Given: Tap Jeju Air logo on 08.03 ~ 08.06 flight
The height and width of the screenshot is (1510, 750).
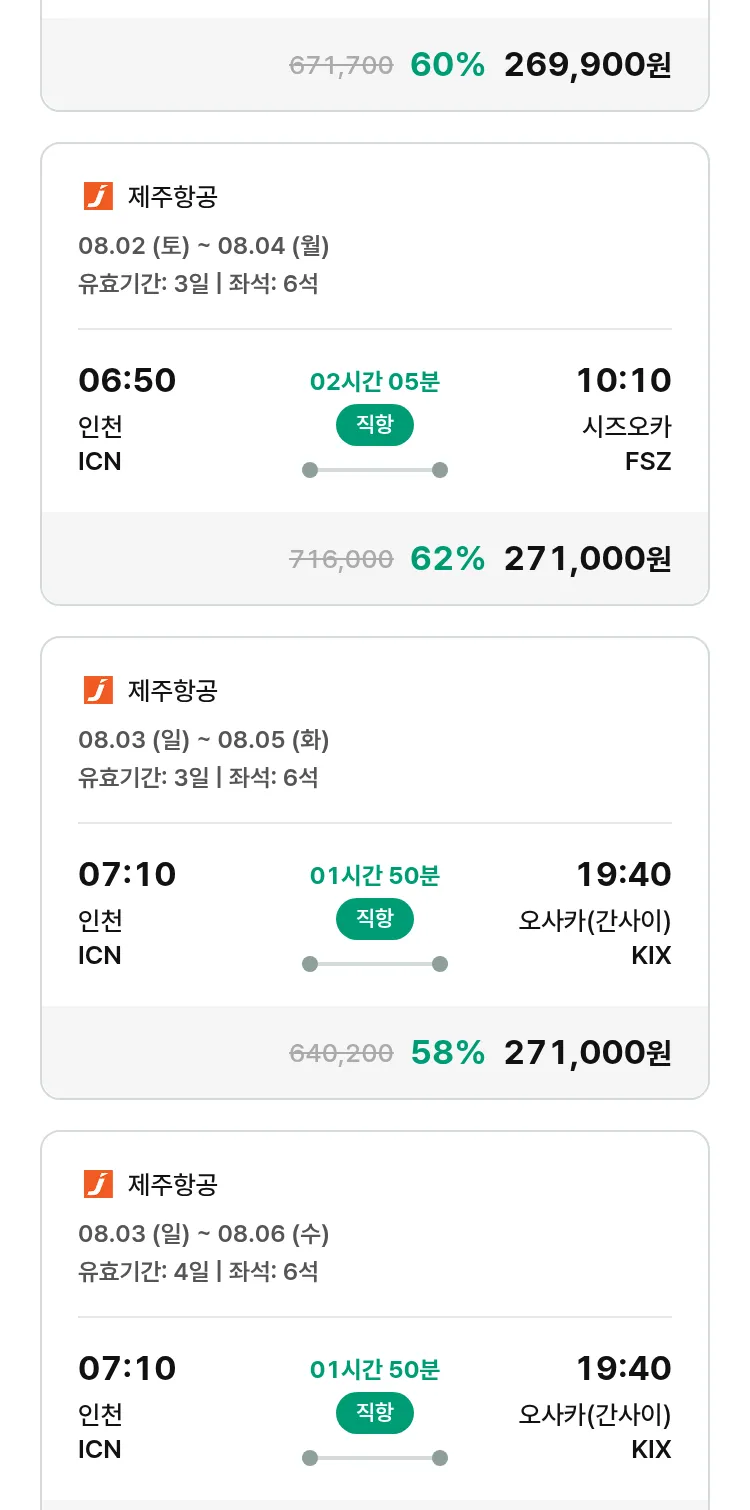Looking at the screenshot, I should [x=98, y=1184].
